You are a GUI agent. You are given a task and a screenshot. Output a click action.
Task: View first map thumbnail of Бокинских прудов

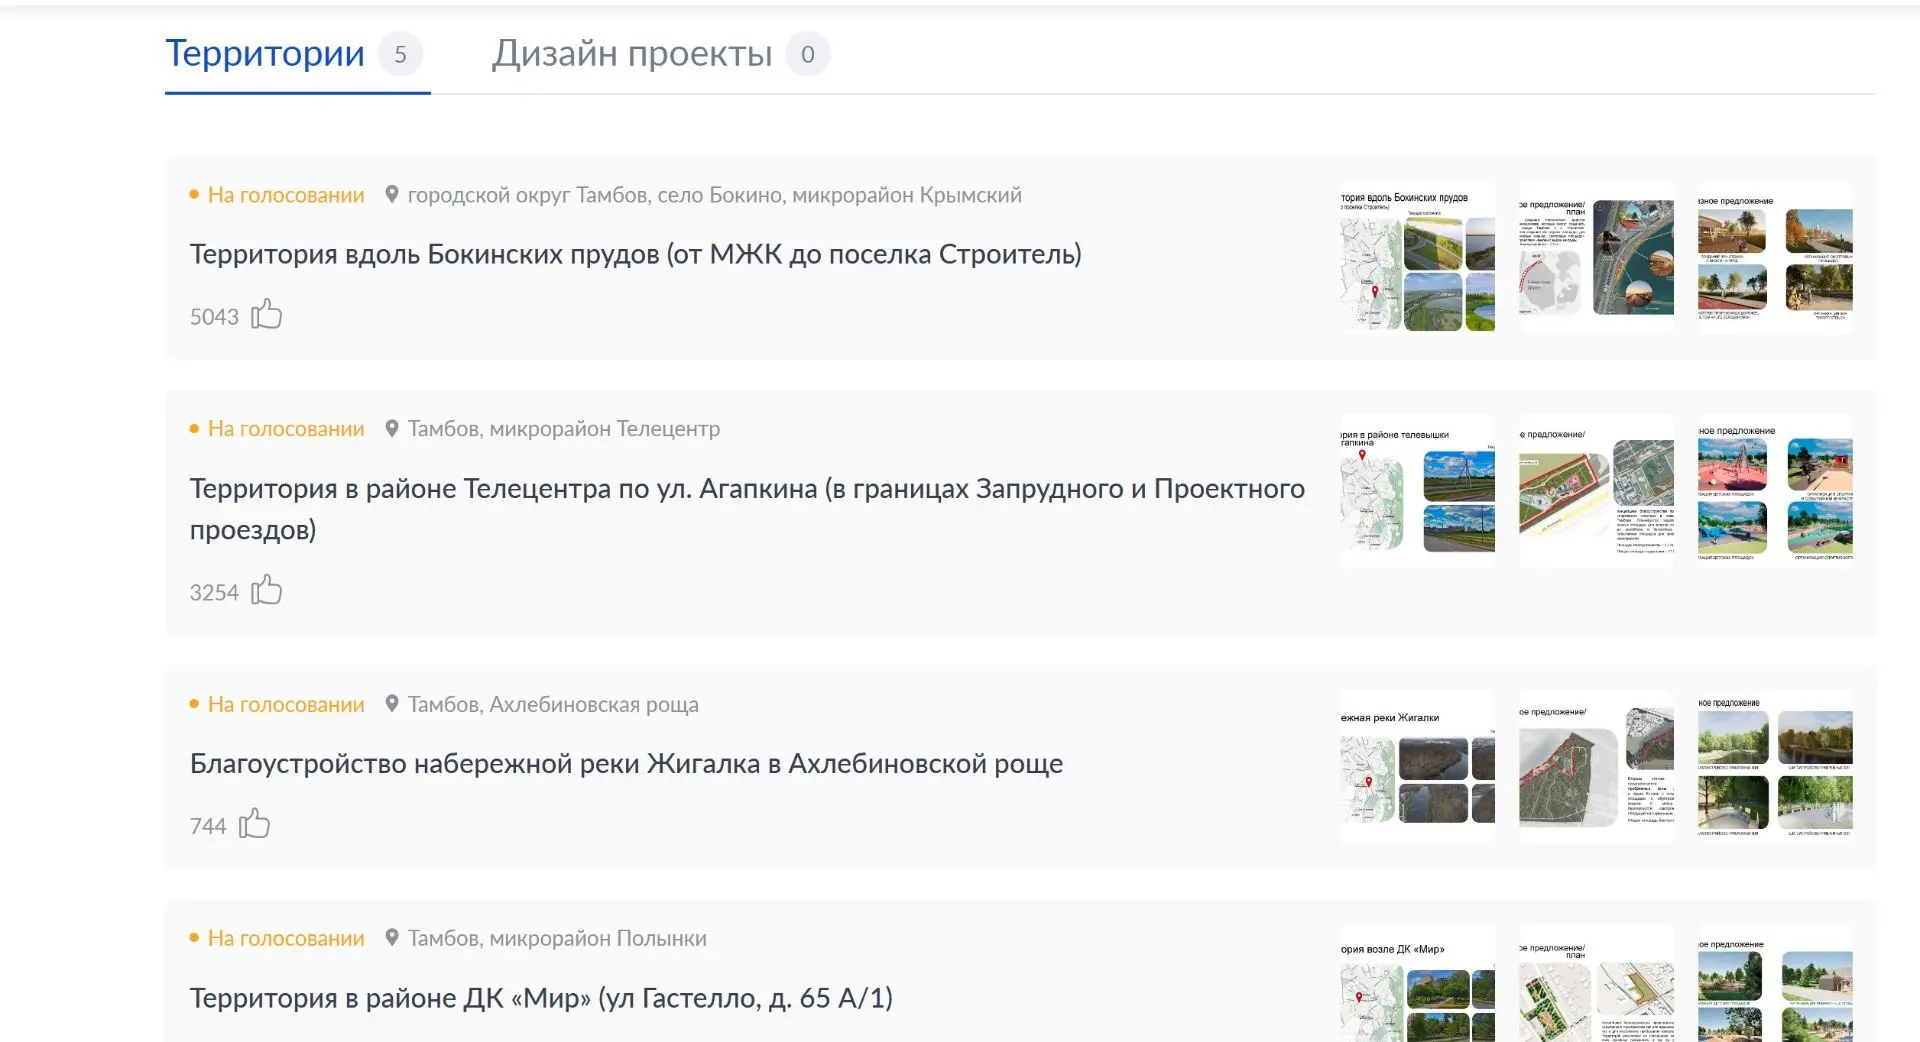pyautogui.click(x=1417, y=258)
